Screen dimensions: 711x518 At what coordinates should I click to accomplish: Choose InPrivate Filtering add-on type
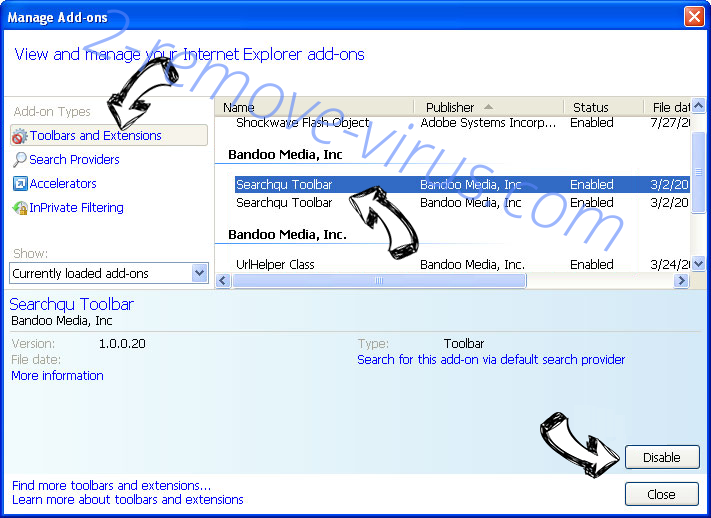[76, 208]
